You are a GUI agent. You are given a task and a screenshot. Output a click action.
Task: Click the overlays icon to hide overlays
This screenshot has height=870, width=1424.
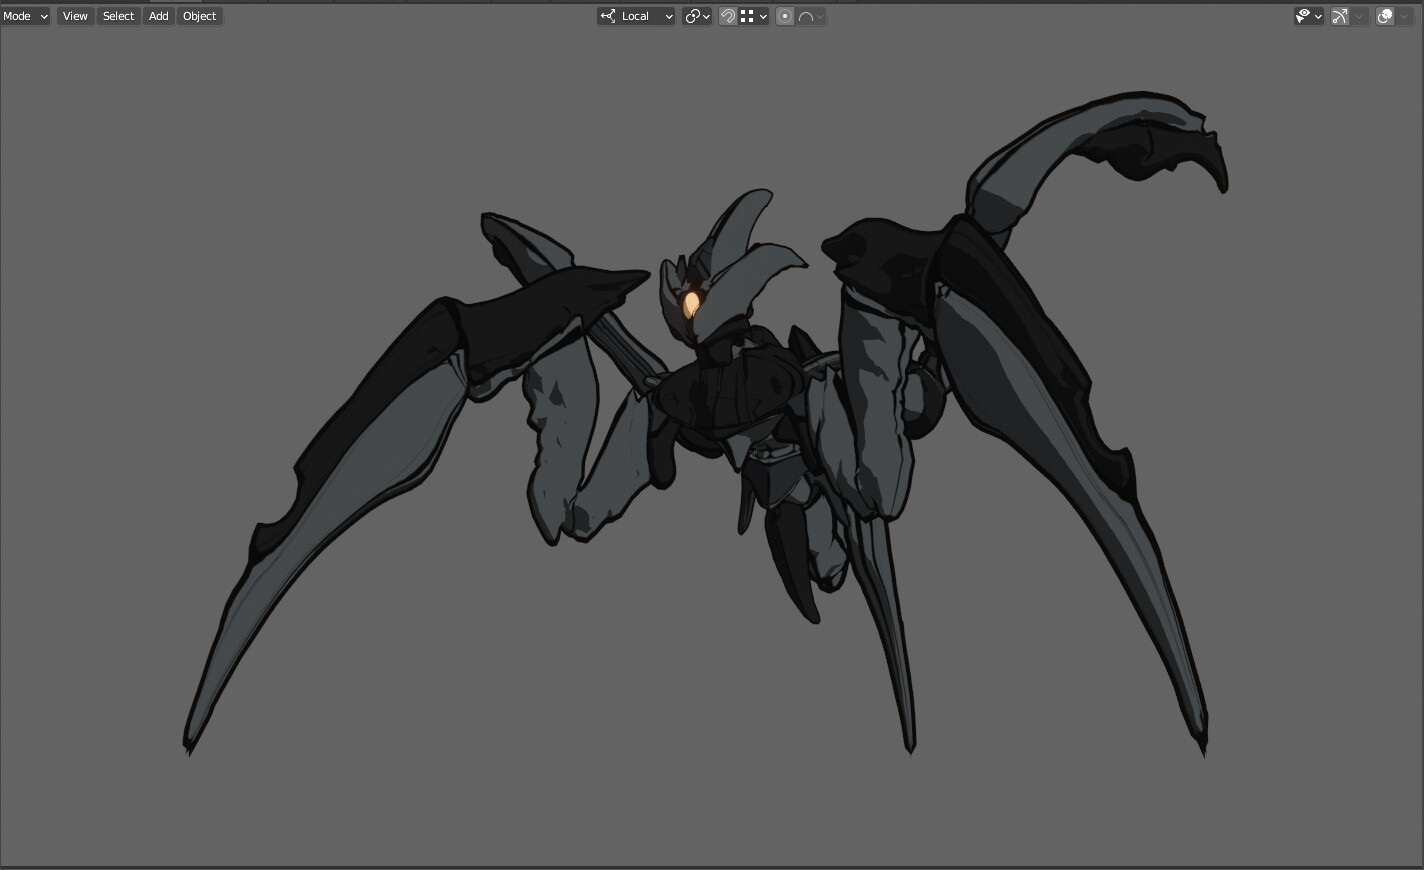coord(1384,16)
